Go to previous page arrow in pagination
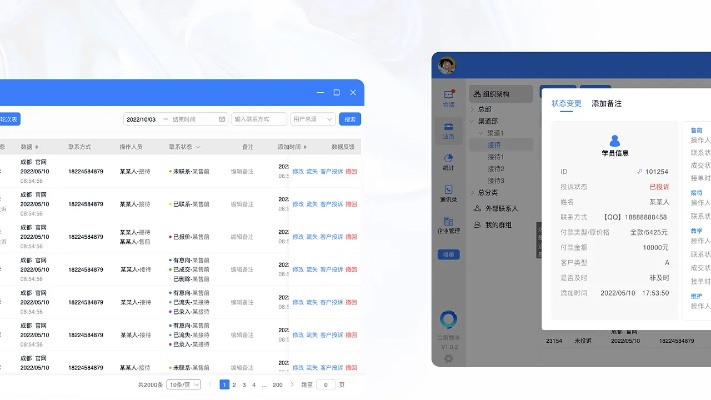The height and width of the screenshot is (400, 711). (210, 385)
